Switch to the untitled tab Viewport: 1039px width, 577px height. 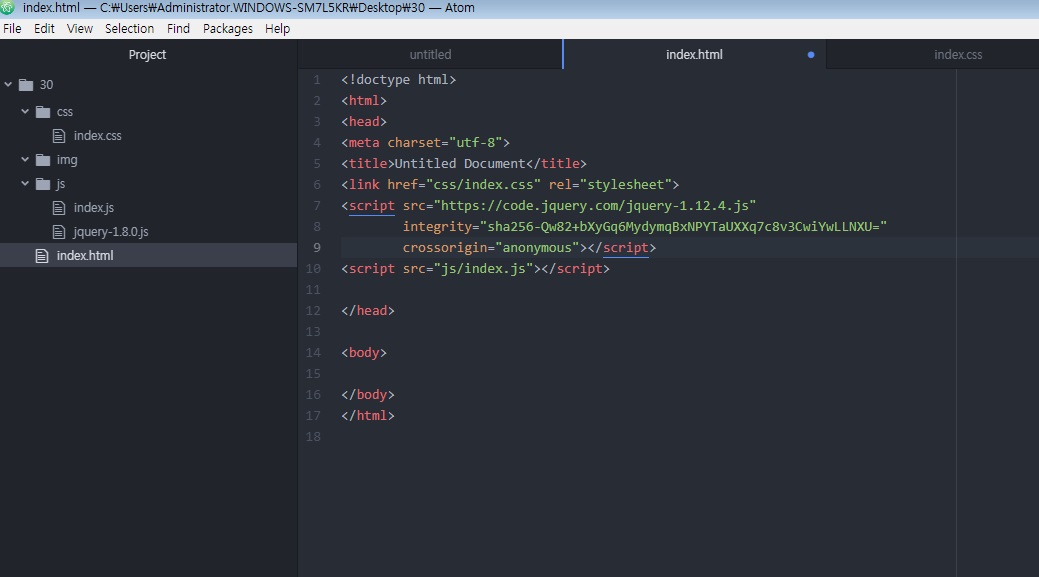coord(430,55)
